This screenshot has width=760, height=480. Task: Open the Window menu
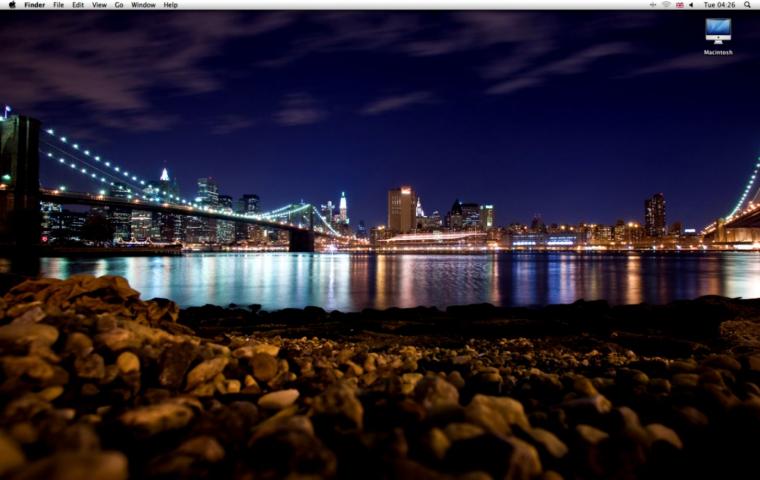[143, 5]
